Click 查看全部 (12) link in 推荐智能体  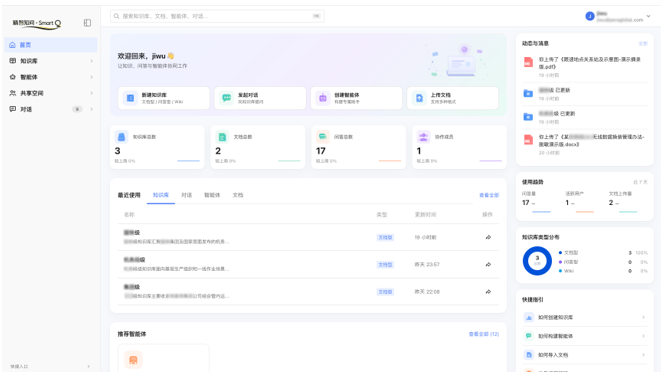coord(484,334)
